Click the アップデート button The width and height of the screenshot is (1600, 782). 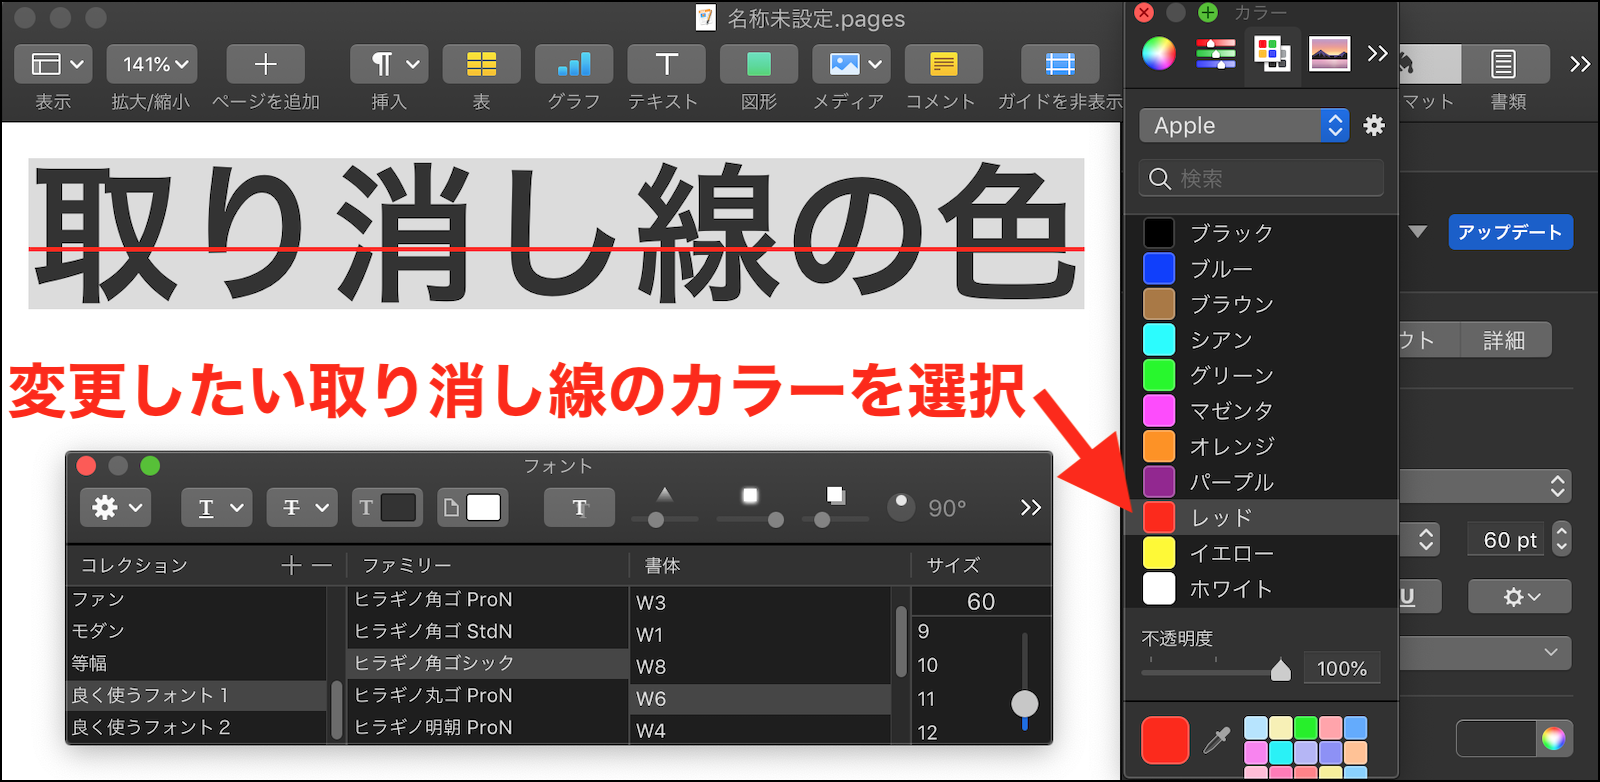tap(1509, 232)
